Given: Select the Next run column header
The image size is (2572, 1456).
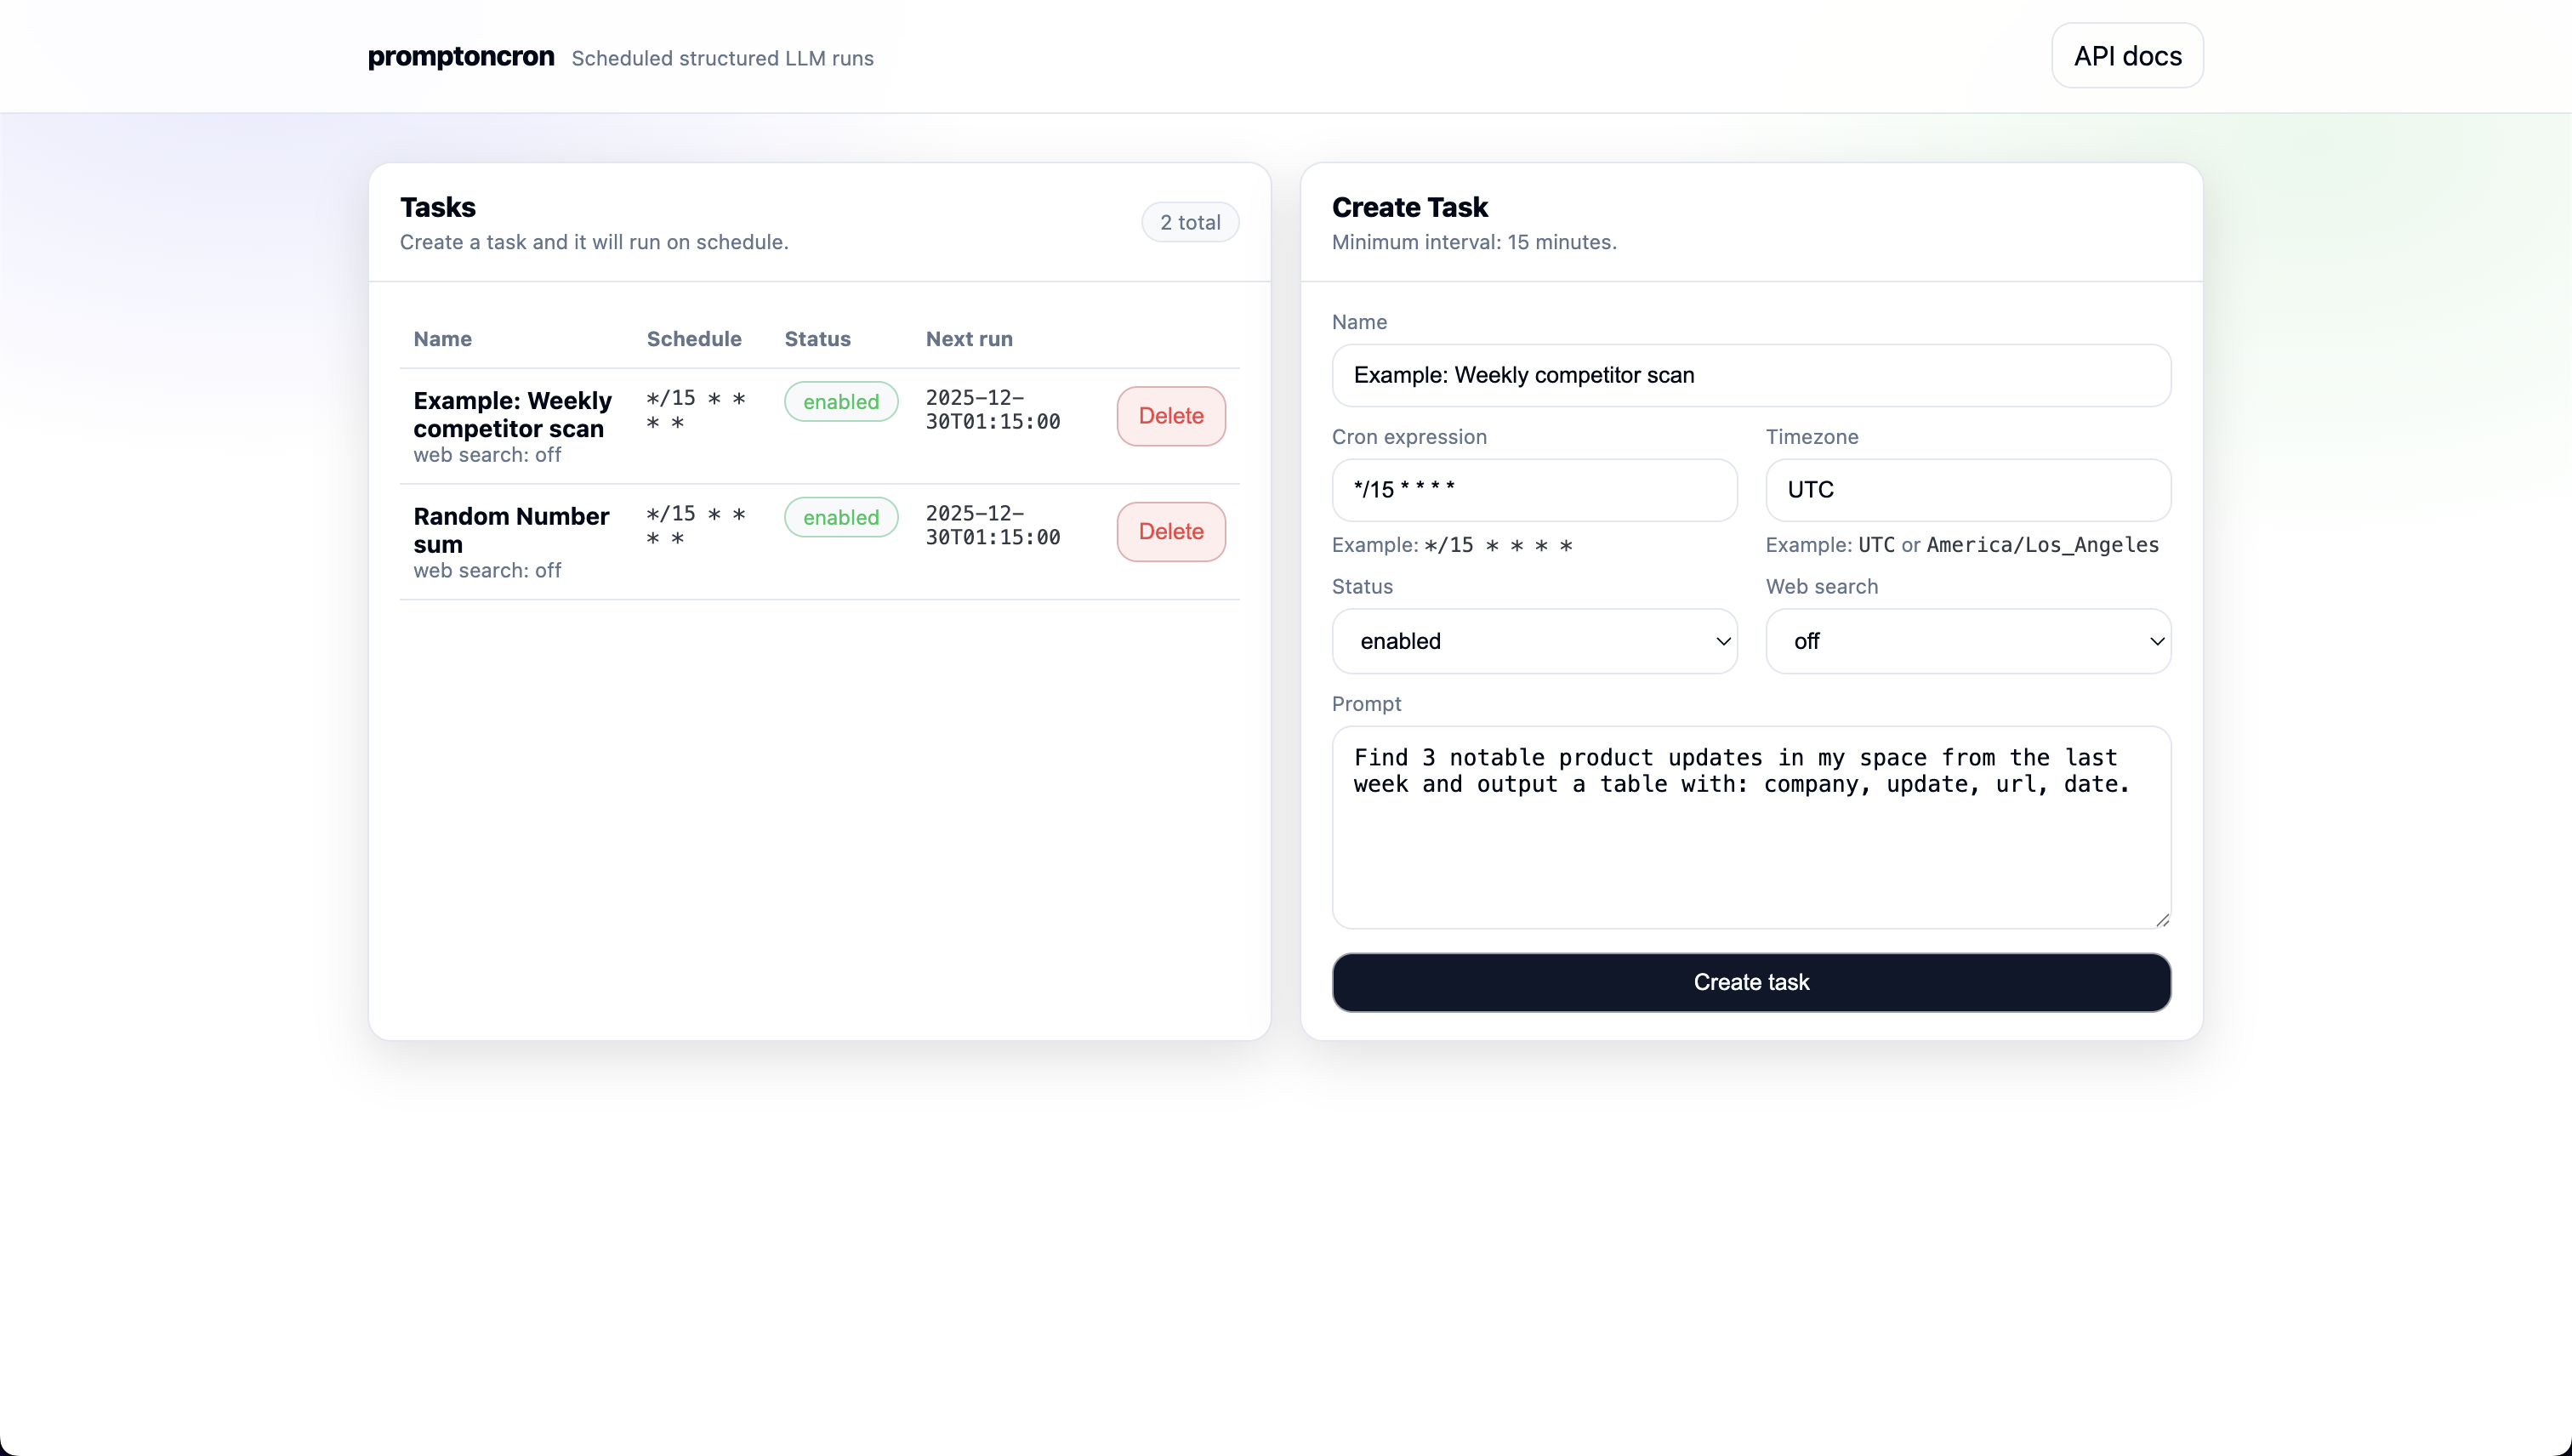Looking at the screenshot, I should coord(968,339).
